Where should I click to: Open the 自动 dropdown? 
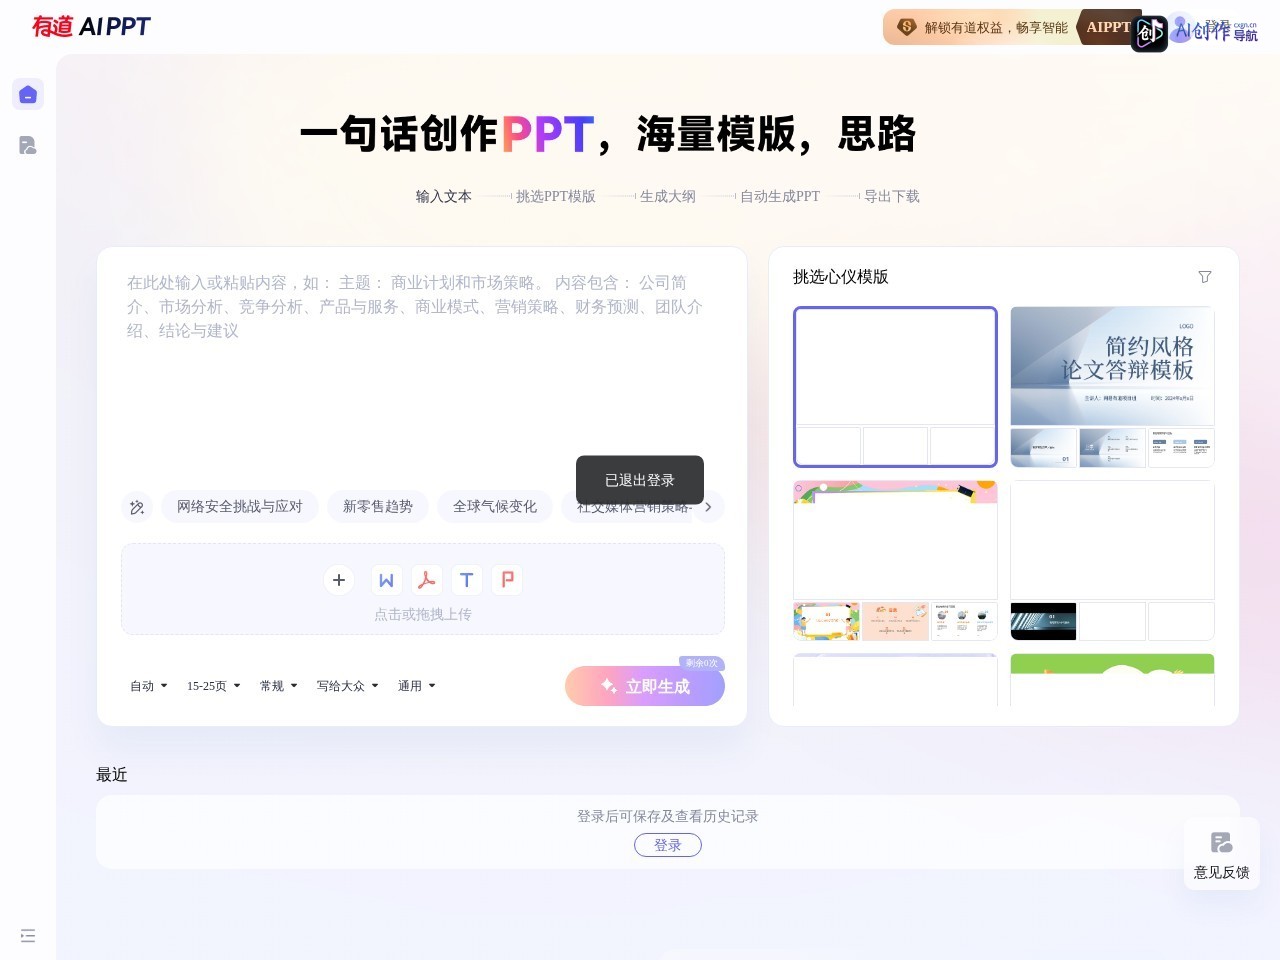tap(149, 686)
